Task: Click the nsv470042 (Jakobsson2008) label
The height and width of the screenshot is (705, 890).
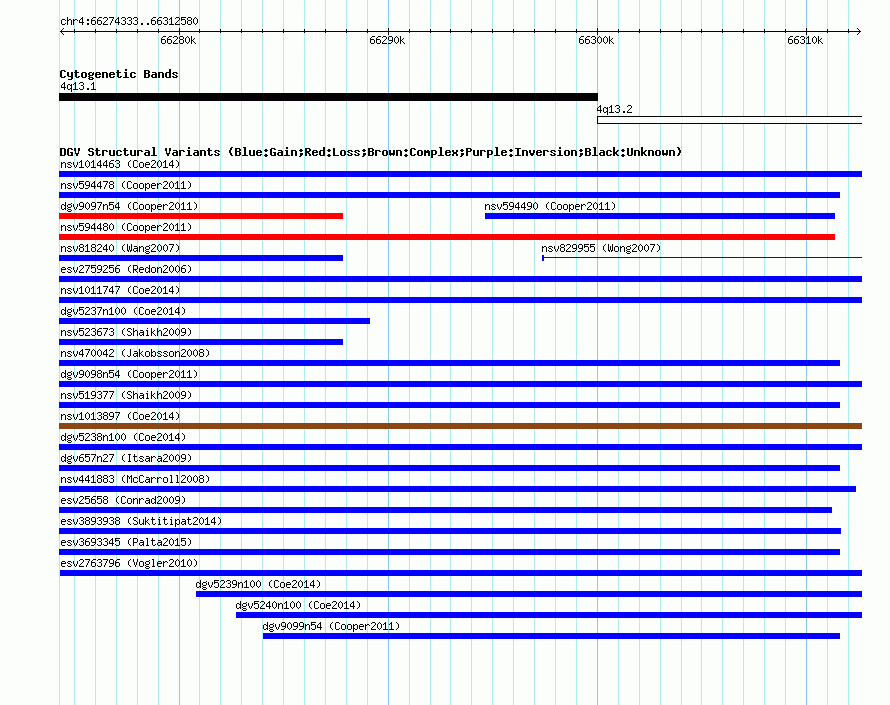Action: click(135, 354)
